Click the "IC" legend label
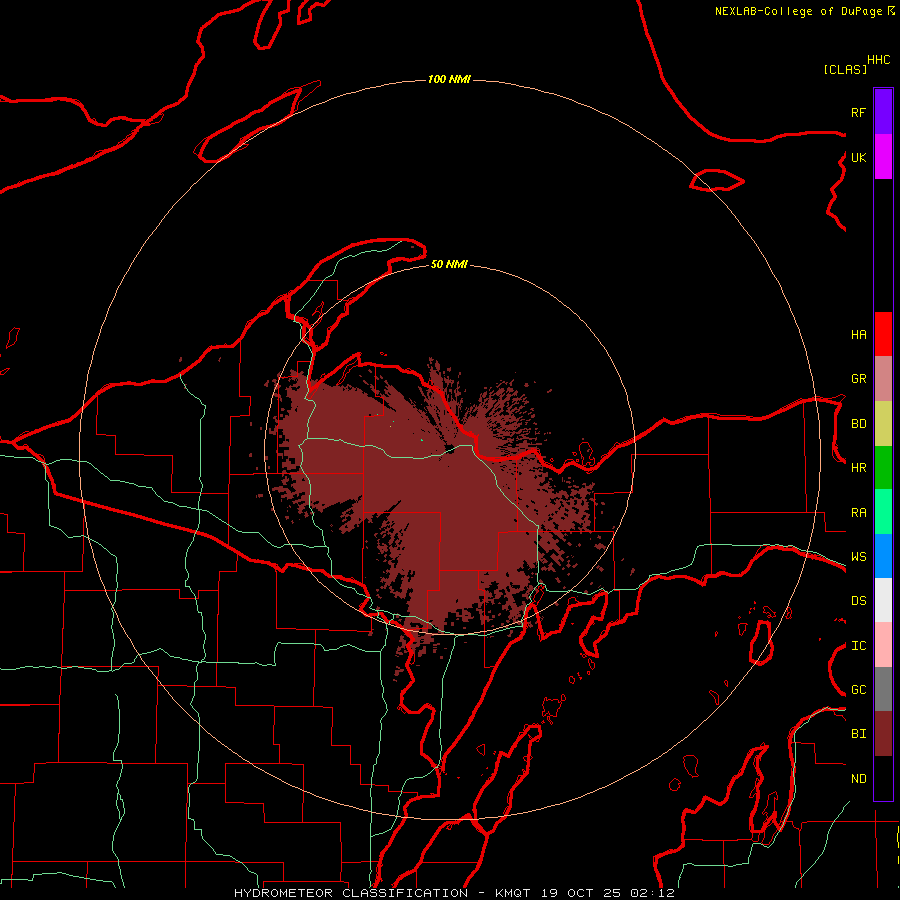 coord(858,646)
